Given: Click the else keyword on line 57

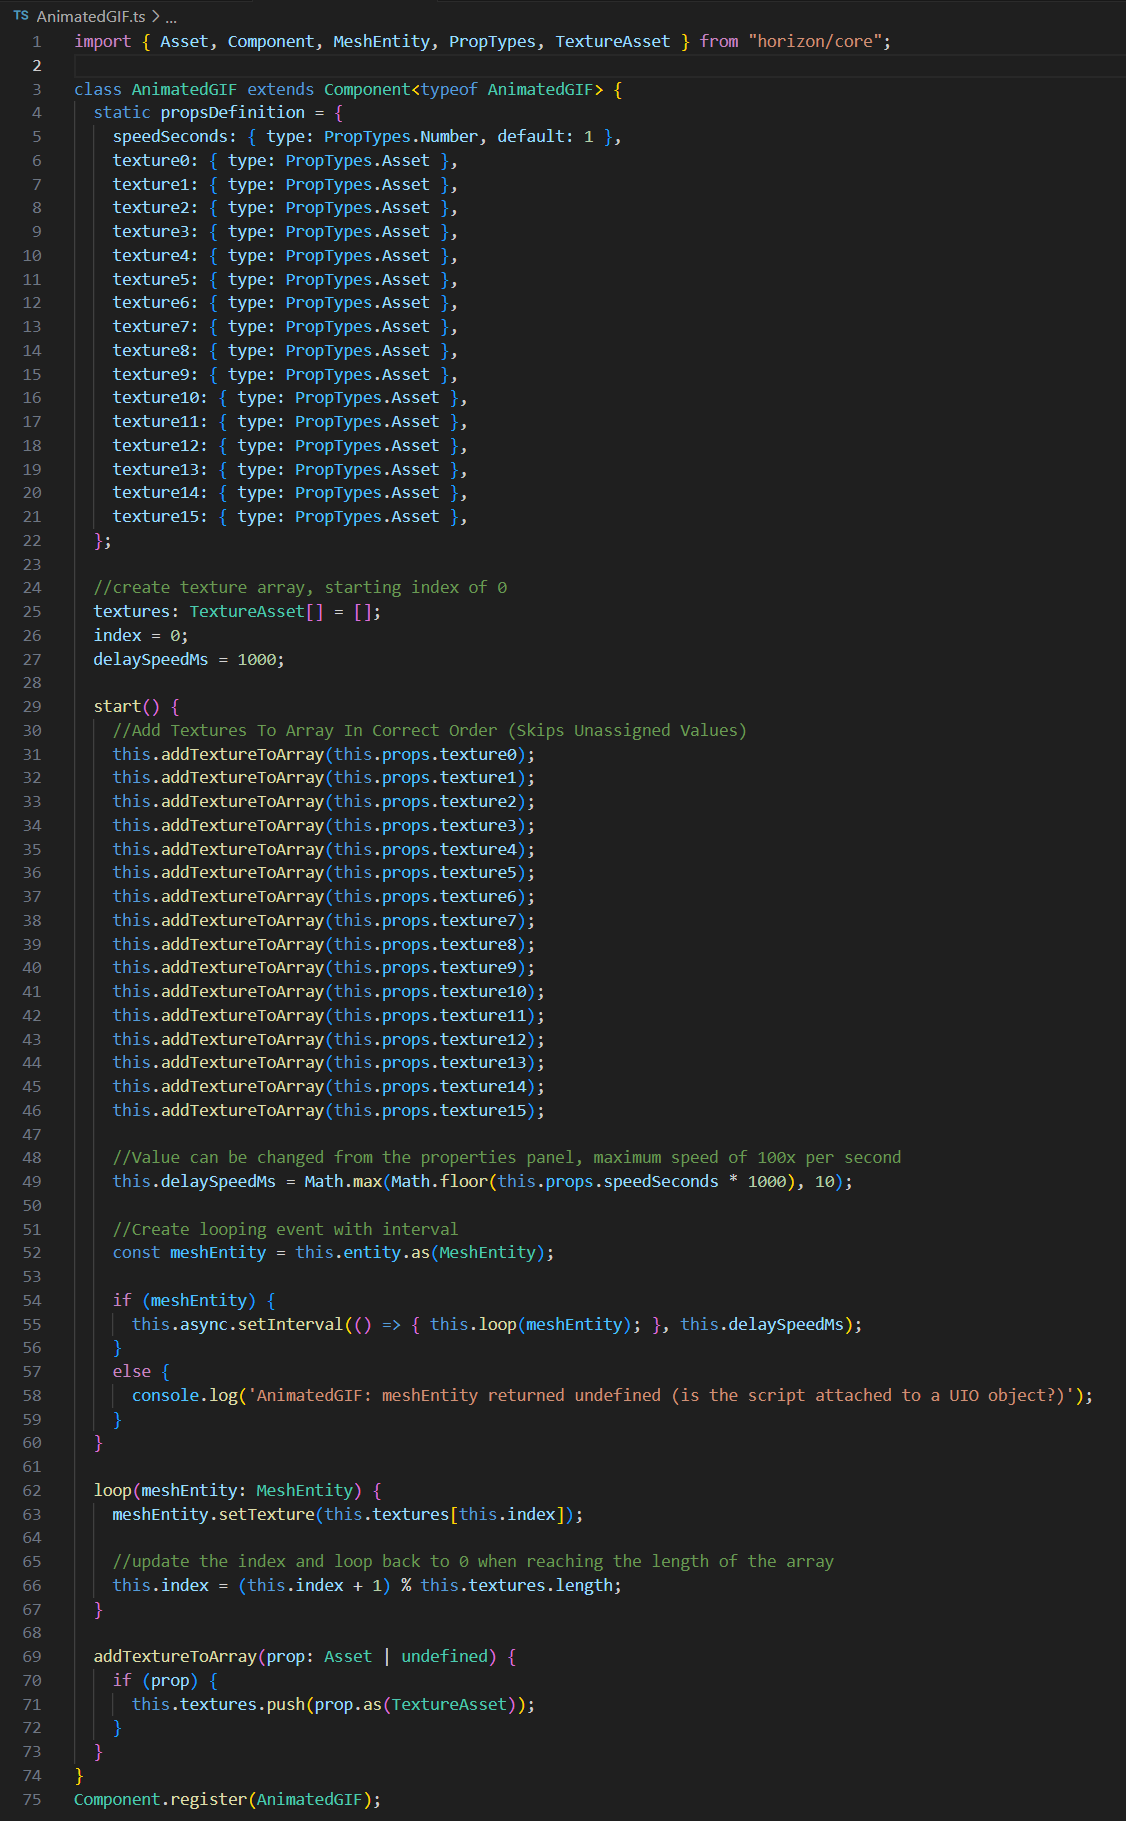Looking at the screenshot, I should pos(132,1372).
